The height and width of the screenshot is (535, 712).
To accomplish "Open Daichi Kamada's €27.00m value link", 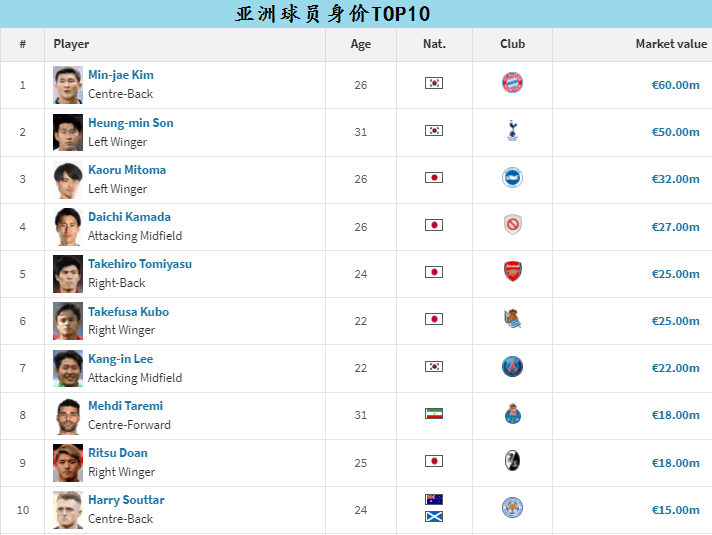I will click(675, 227).
